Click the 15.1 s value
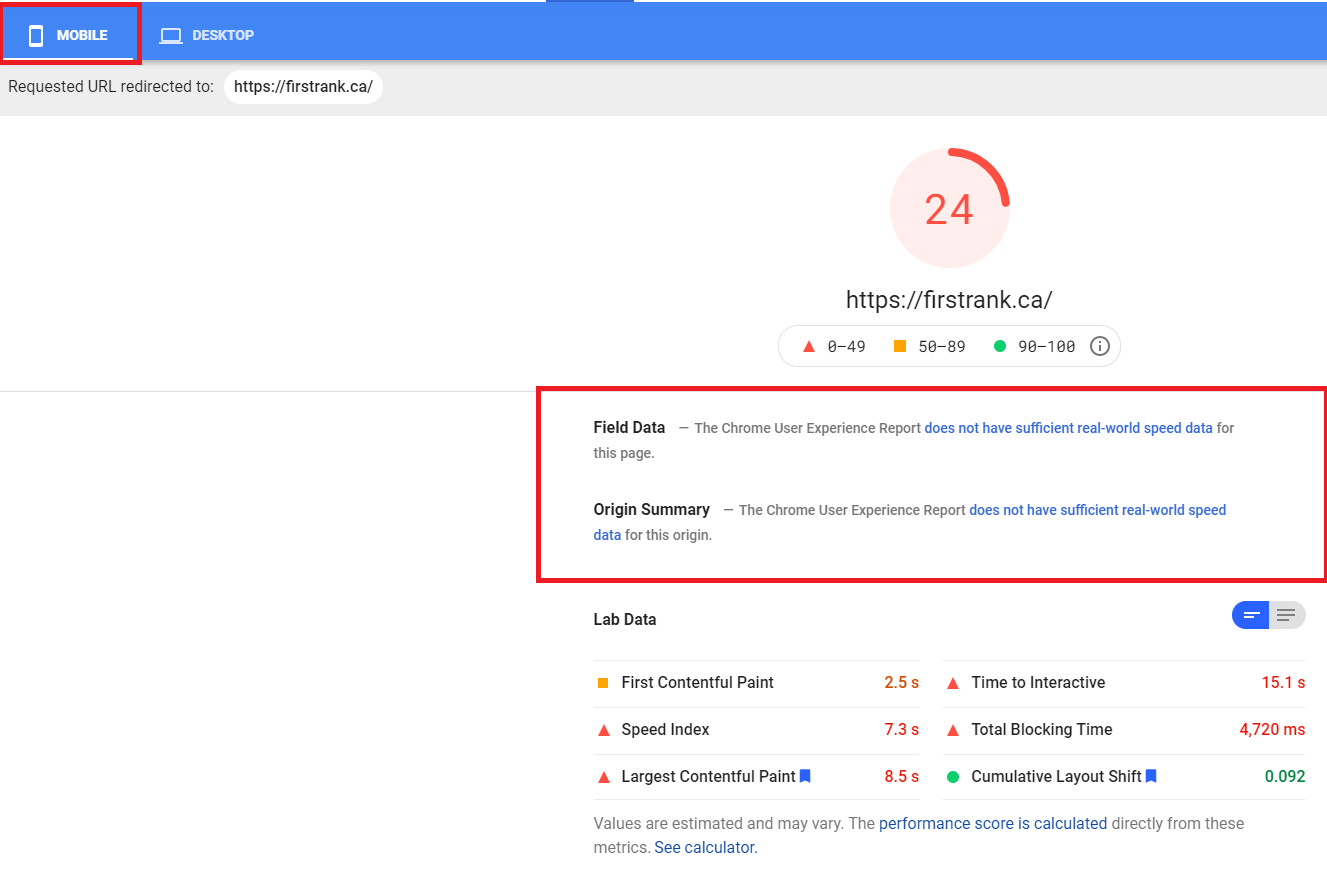1327x874 pixels. [x=1283, y=683]
